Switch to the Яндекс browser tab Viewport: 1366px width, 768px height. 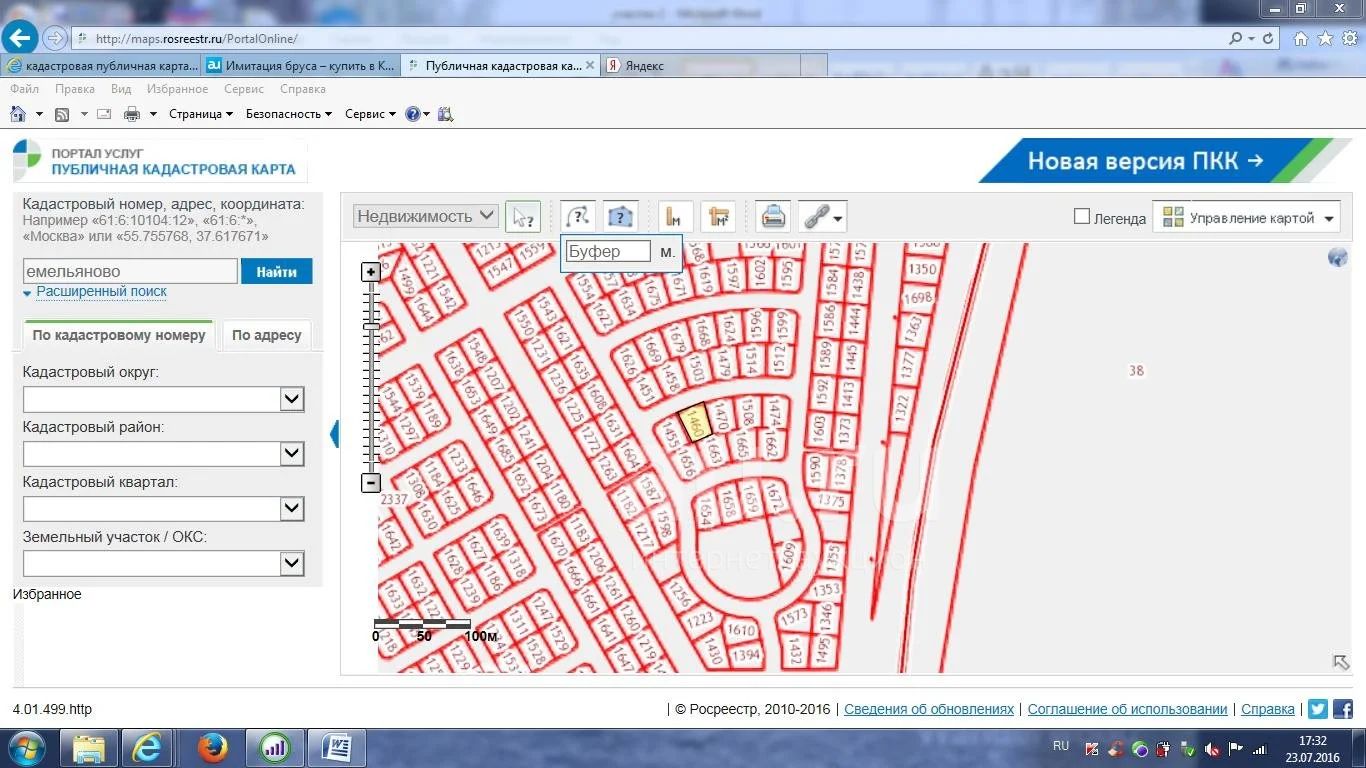(x=700, y=65)
